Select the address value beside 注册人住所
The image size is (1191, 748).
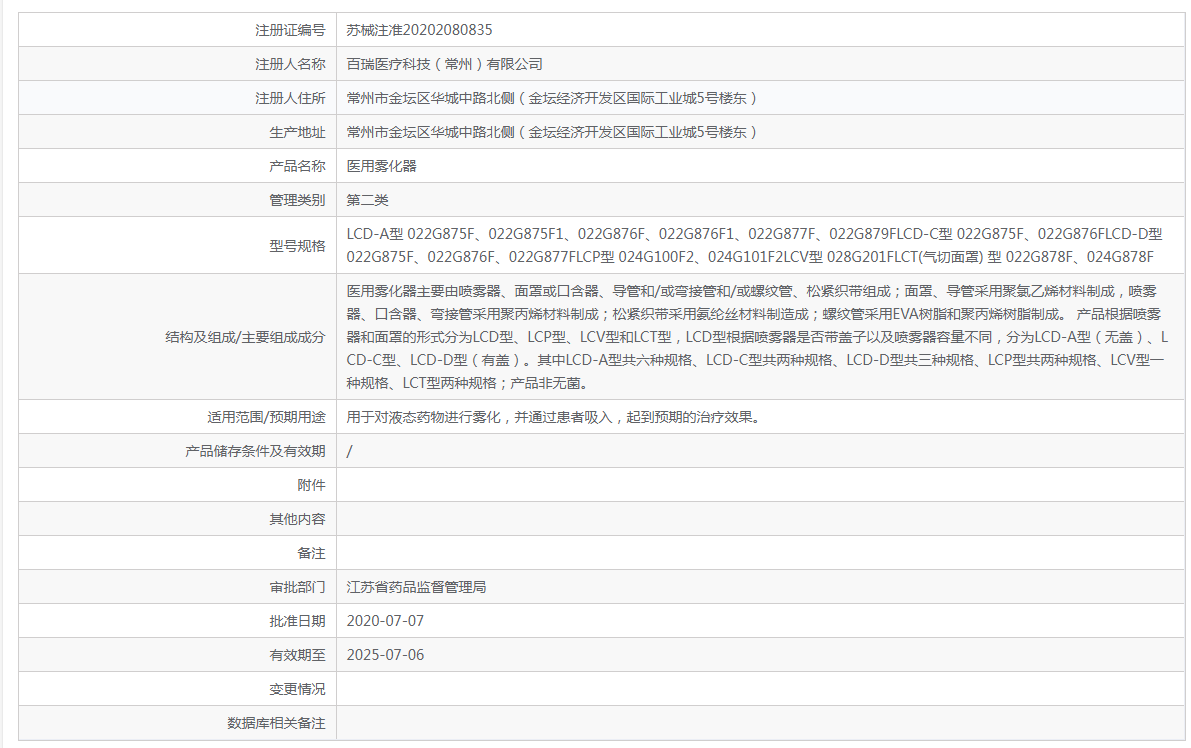pos(551,98)
